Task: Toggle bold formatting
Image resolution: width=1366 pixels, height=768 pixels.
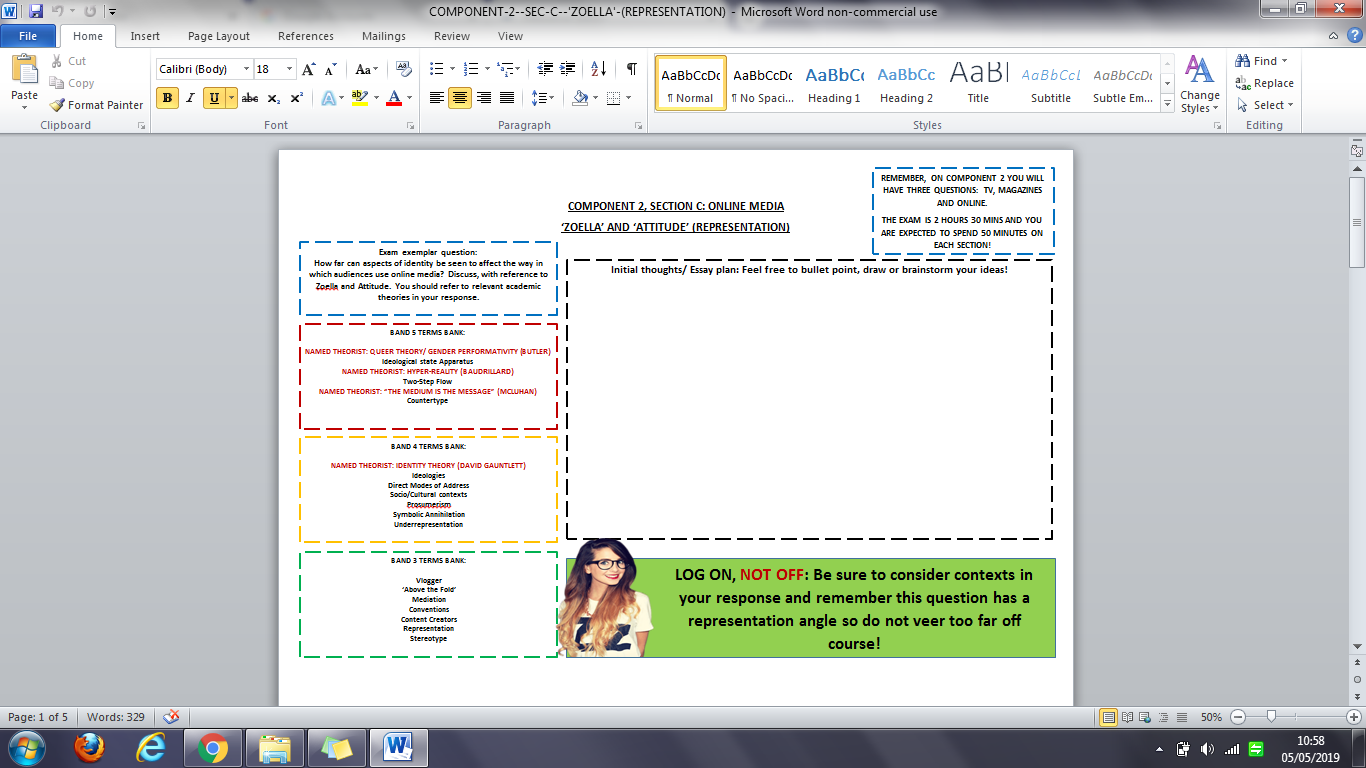Action: point(165,99)
